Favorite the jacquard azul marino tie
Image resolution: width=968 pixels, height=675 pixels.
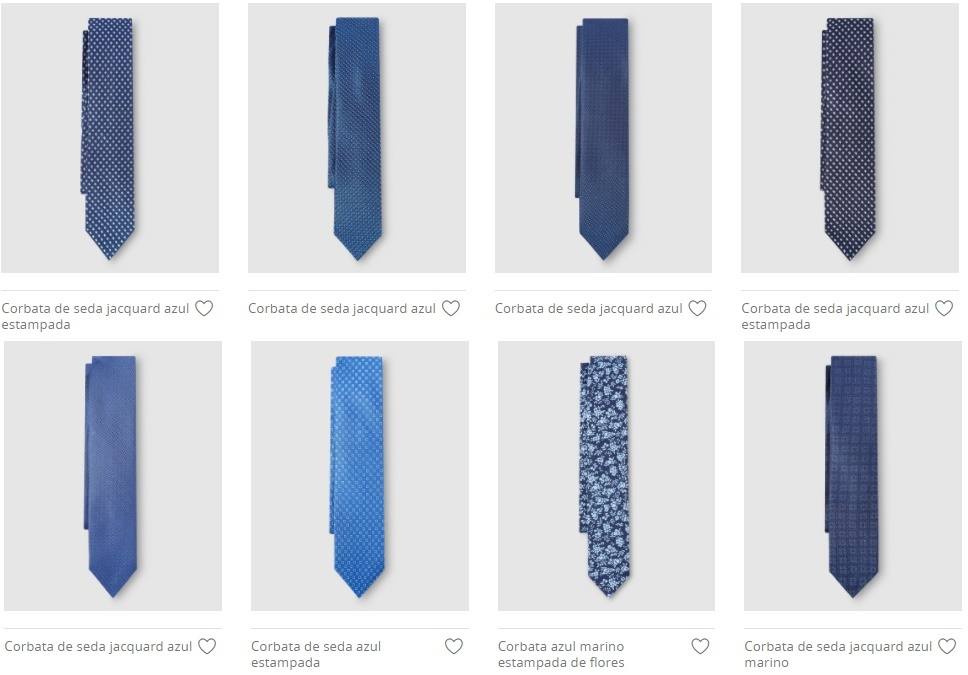coord(947,646)
